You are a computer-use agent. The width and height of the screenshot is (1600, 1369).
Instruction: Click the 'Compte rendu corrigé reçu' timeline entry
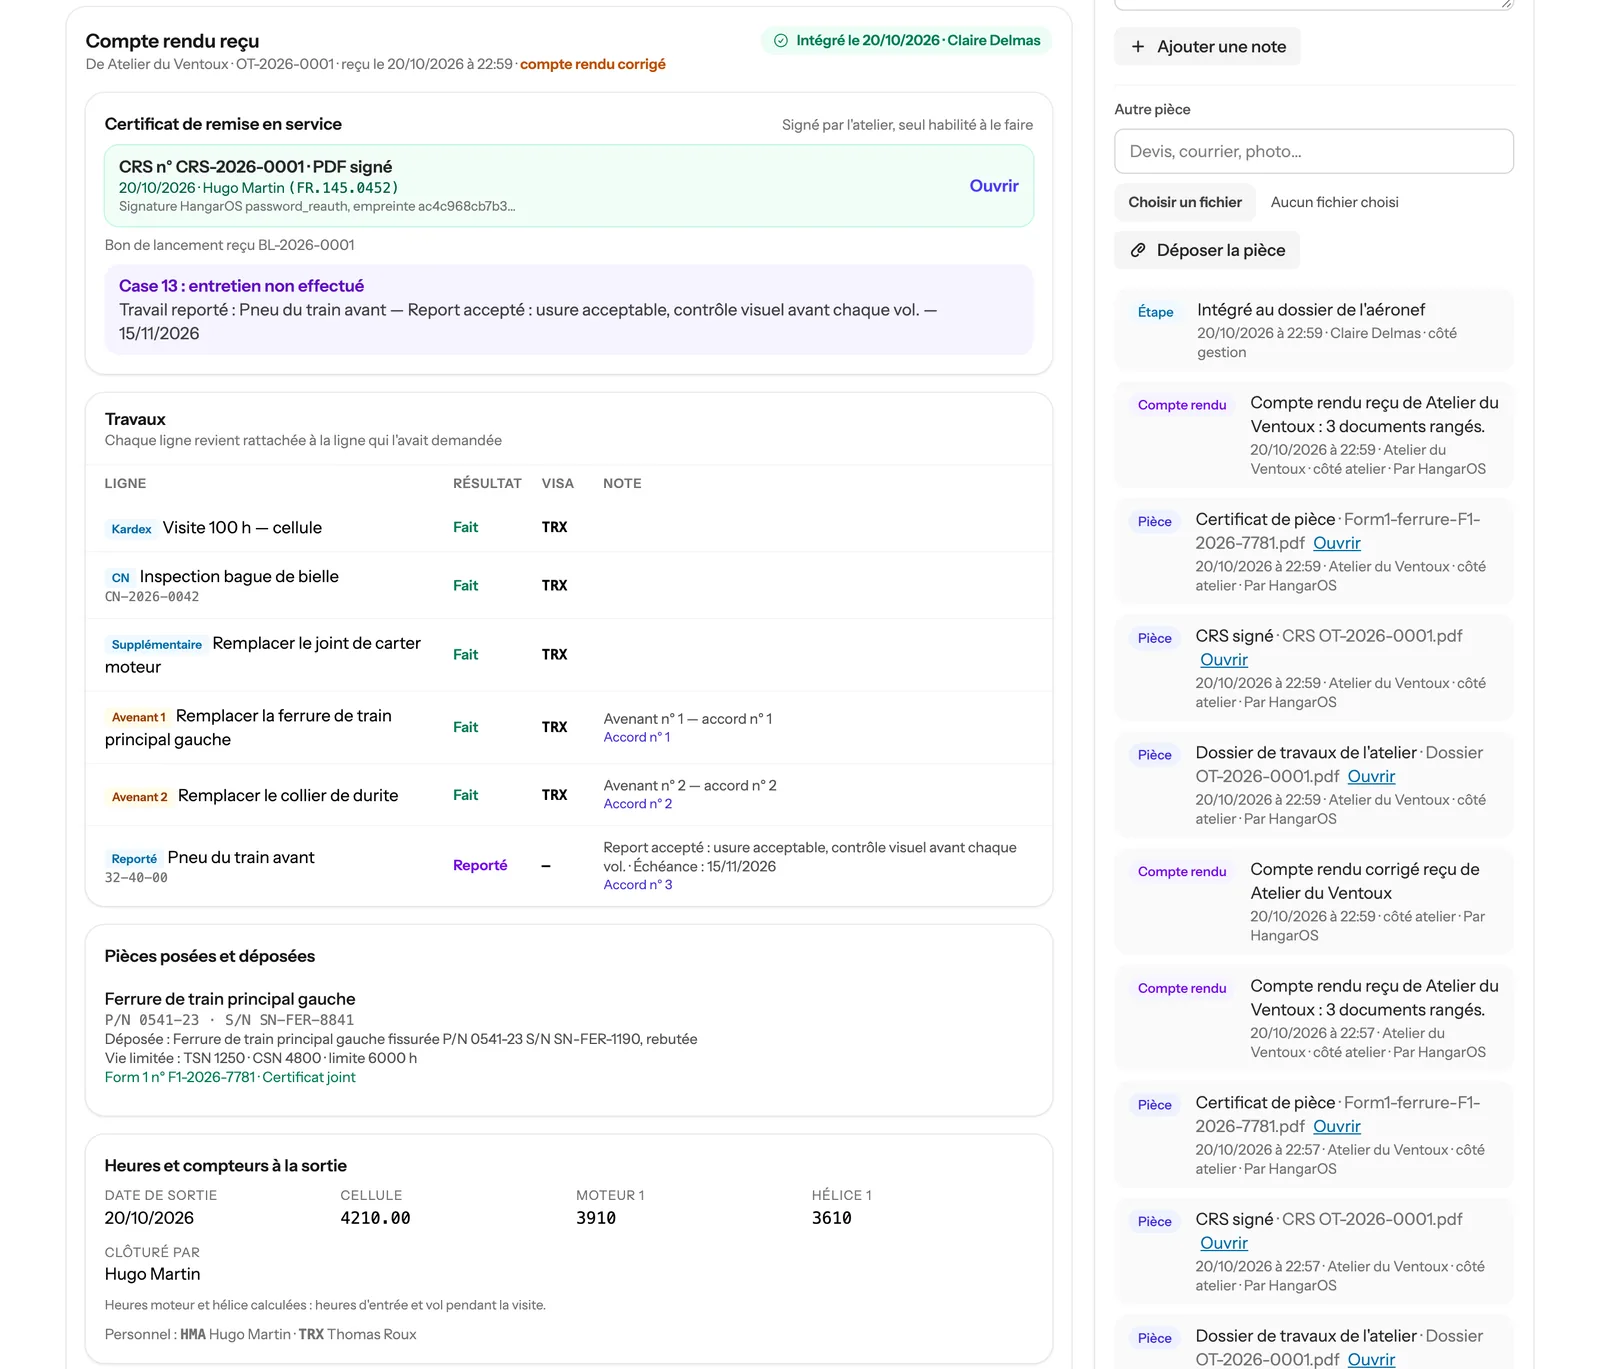(x=1313, y=901)
